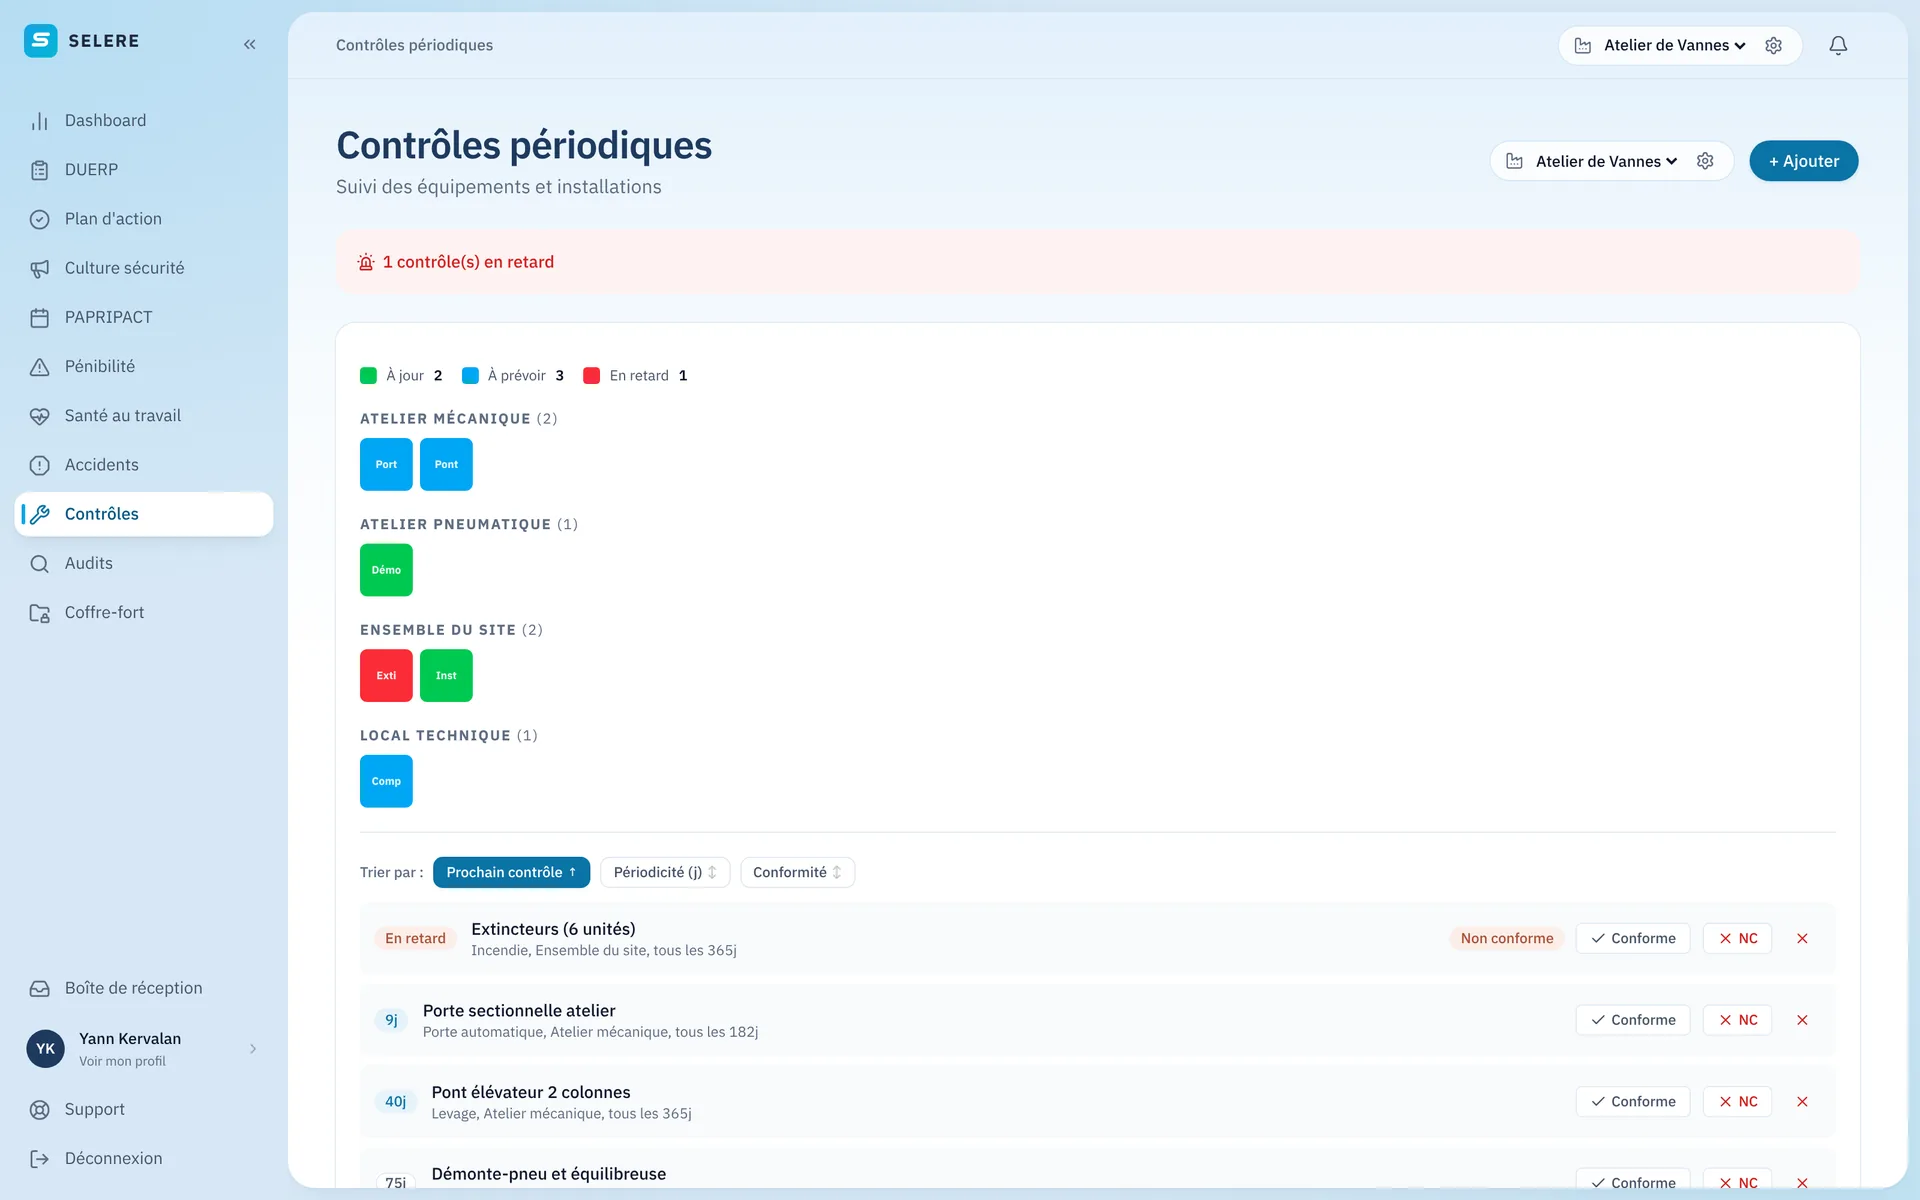Open PAPRIPACT section
This screenshot has width=1920, height=1200.
(144, 317)
